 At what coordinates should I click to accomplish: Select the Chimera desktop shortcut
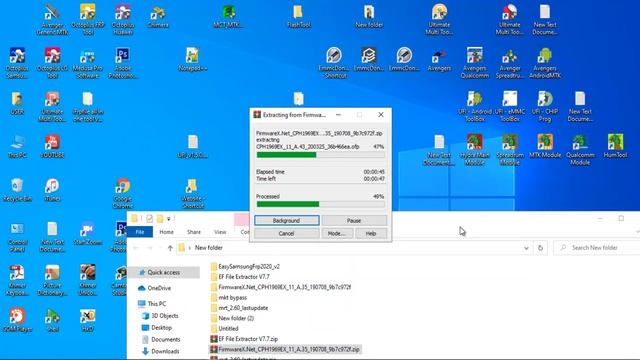point(158,16)
